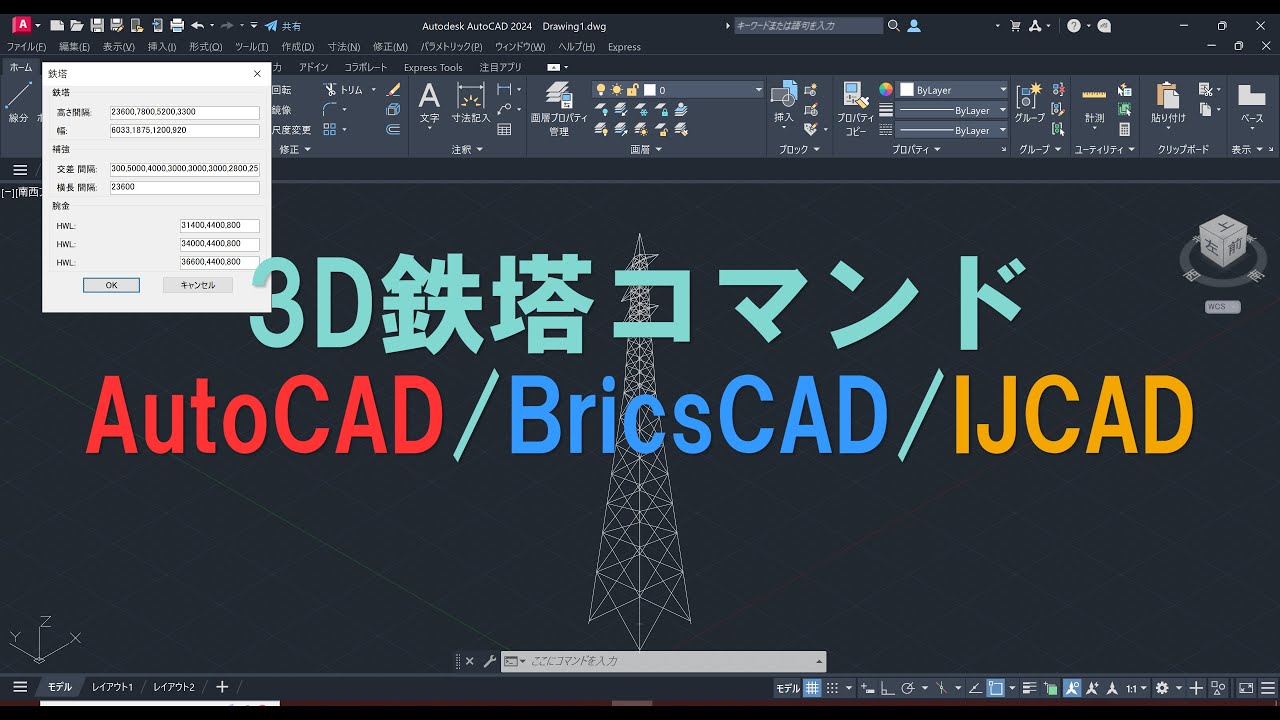This screenshot has height=720, width=1280.
Task: Open the Dimension (寸法) menu
Action: pyautogui.click(x=344, y=47)
